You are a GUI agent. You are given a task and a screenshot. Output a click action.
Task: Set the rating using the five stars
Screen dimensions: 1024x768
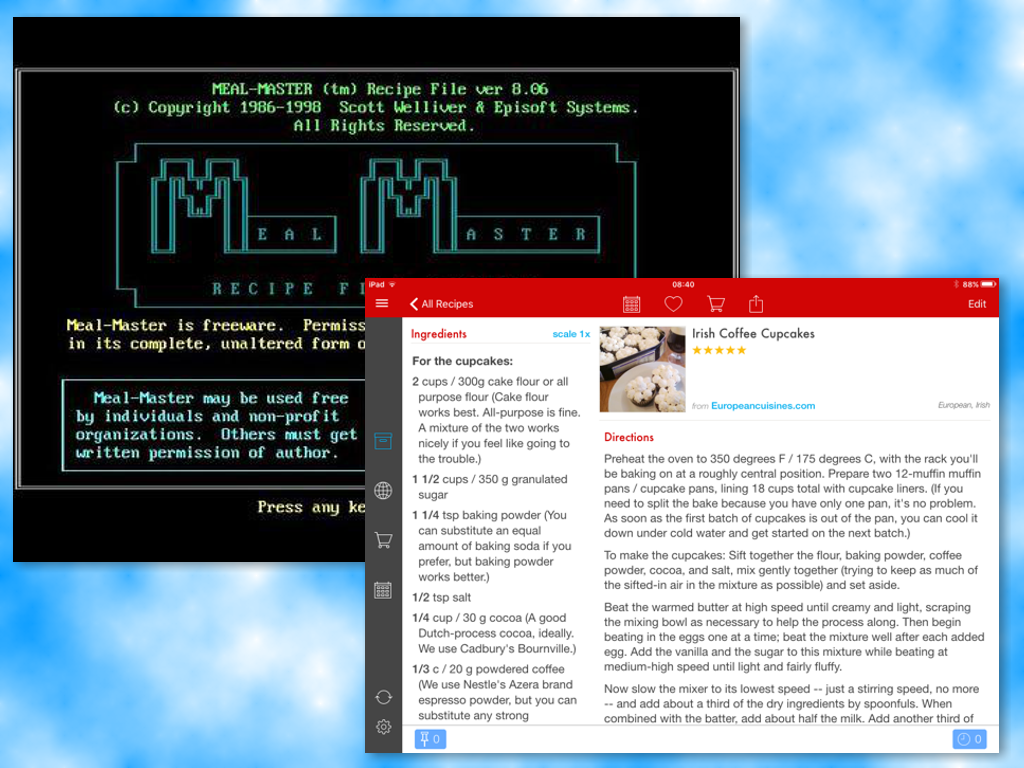[719, 350]
